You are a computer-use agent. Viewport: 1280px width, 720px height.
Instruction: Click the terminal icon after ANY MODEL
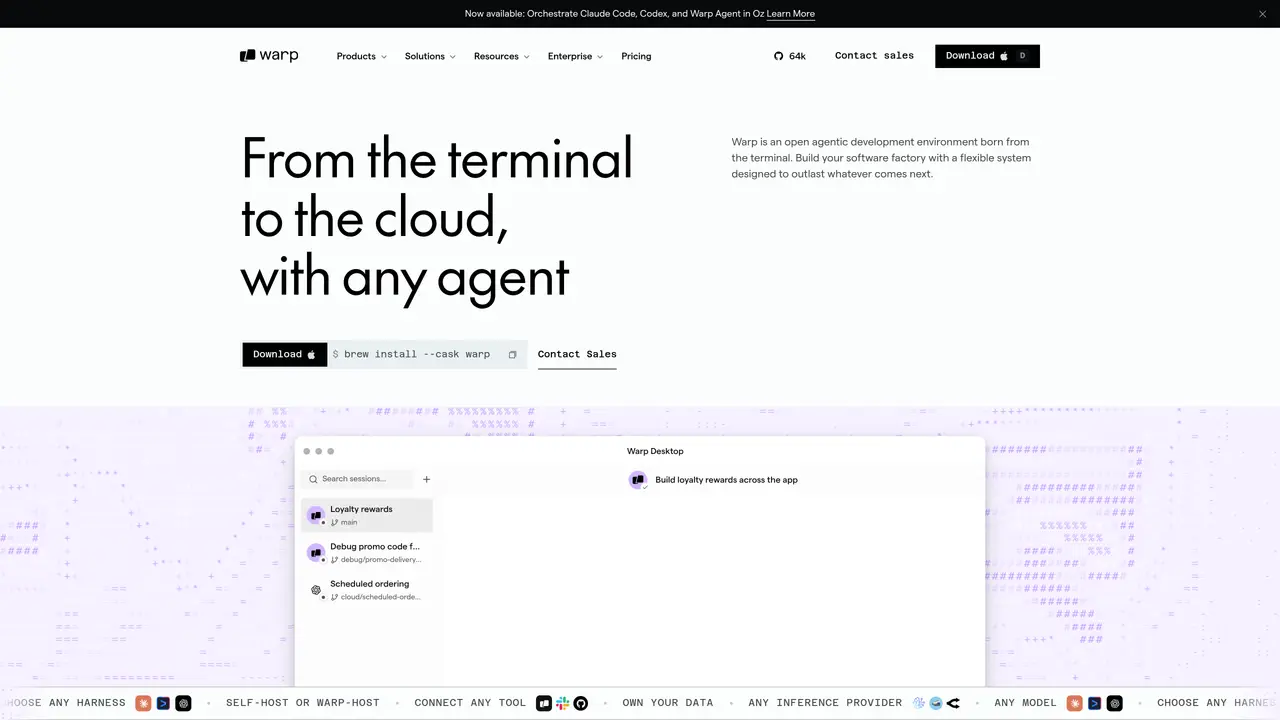click(1094, 703)
